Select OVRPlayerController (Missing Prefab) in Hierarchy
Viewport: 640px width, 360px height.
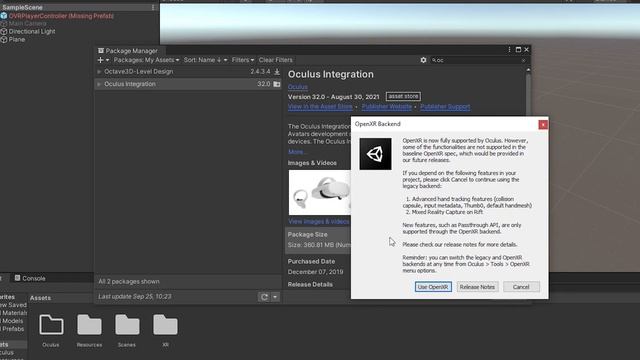pos(61,16)
